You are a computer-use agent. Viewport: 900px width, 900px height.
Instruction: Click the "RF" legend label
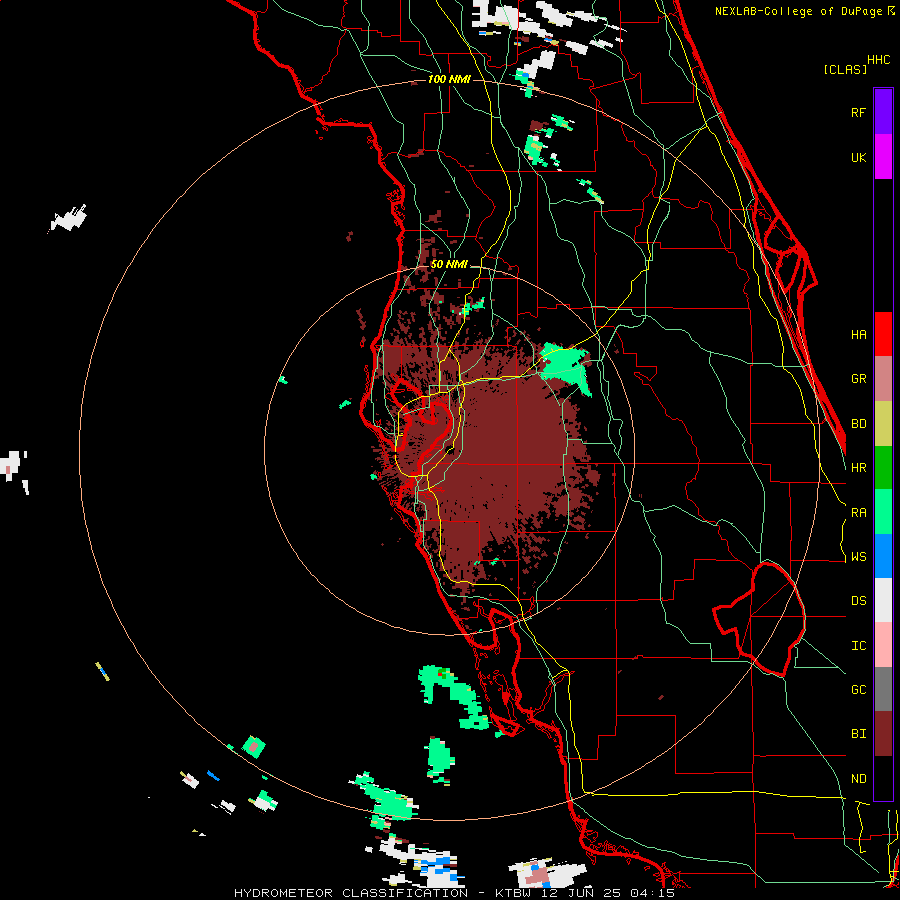(858, 112)
